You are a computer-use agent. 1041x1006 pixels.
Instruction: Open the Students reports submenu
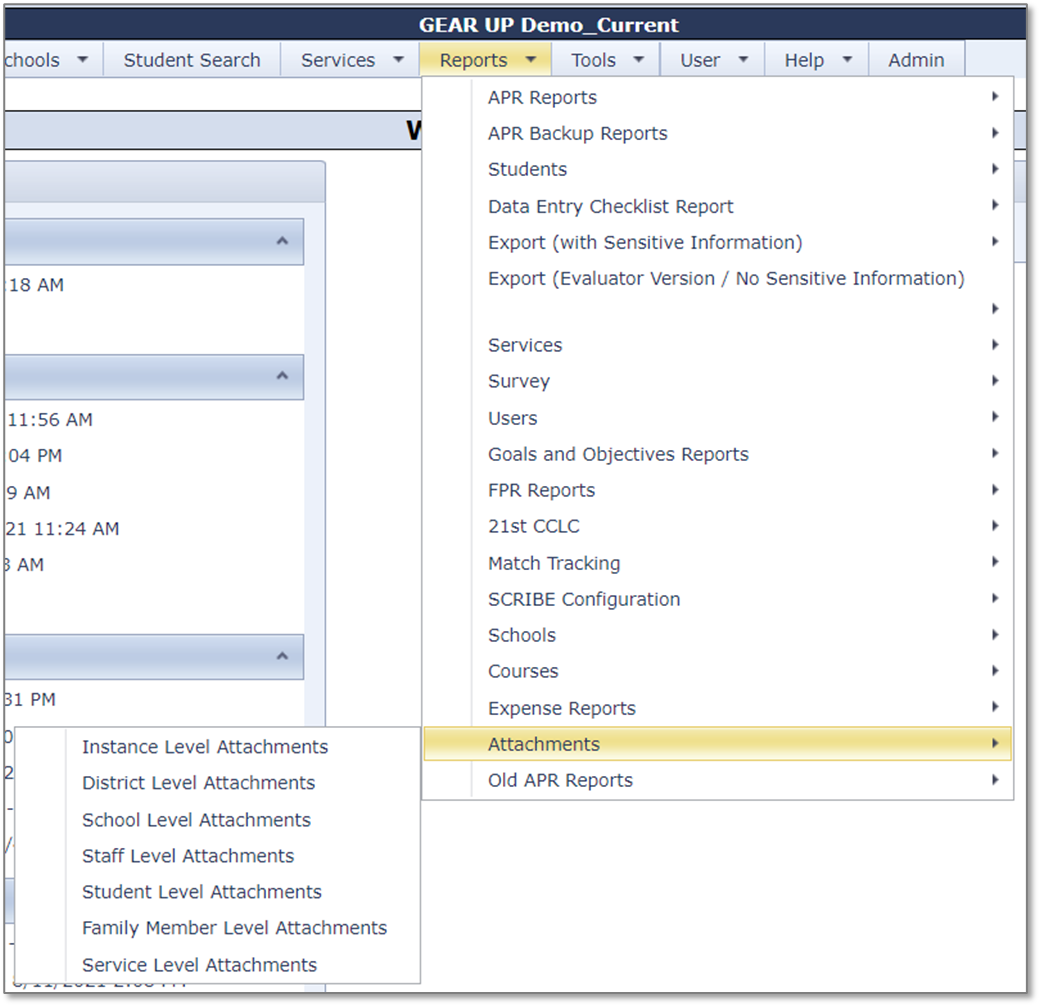click(x=717, y=169)
